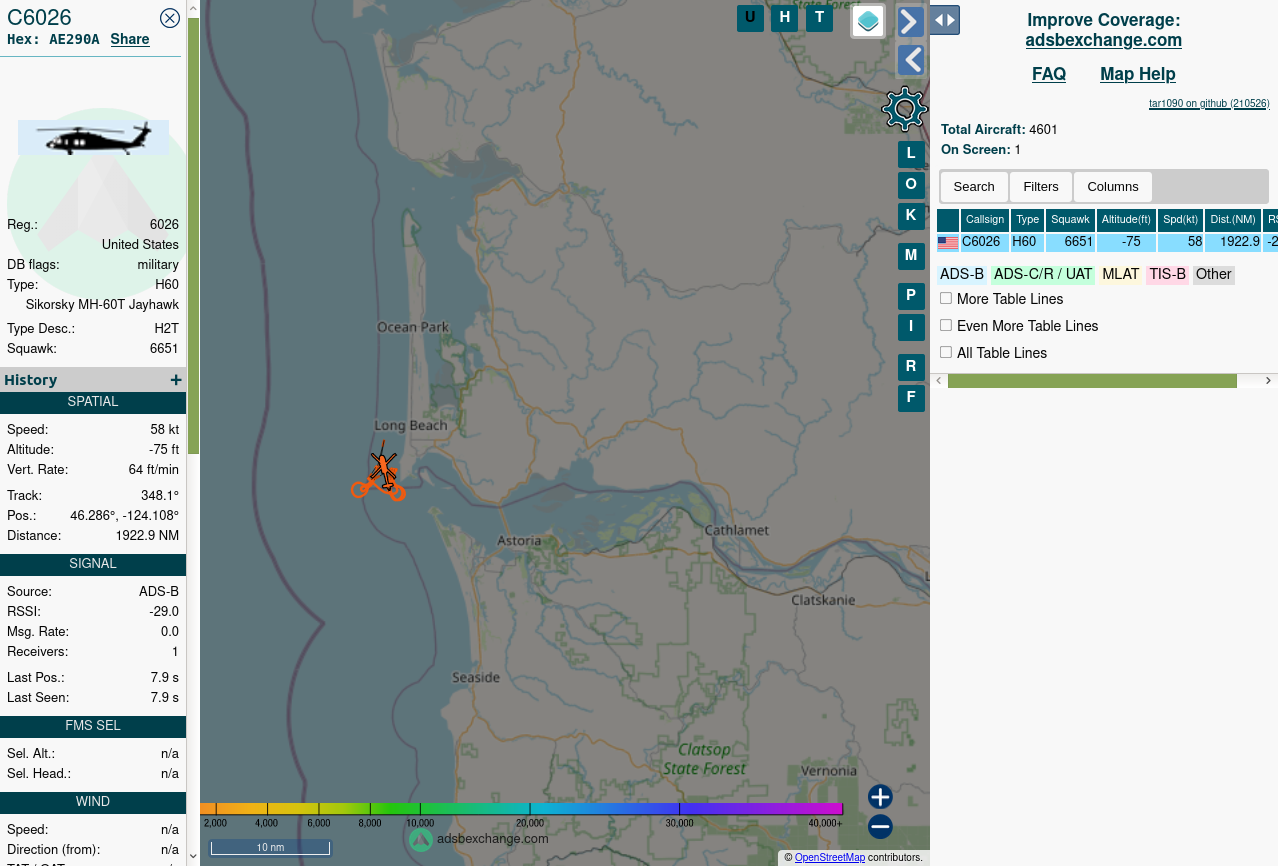Click the table scrollbar left arrow

tap(939, 381)
